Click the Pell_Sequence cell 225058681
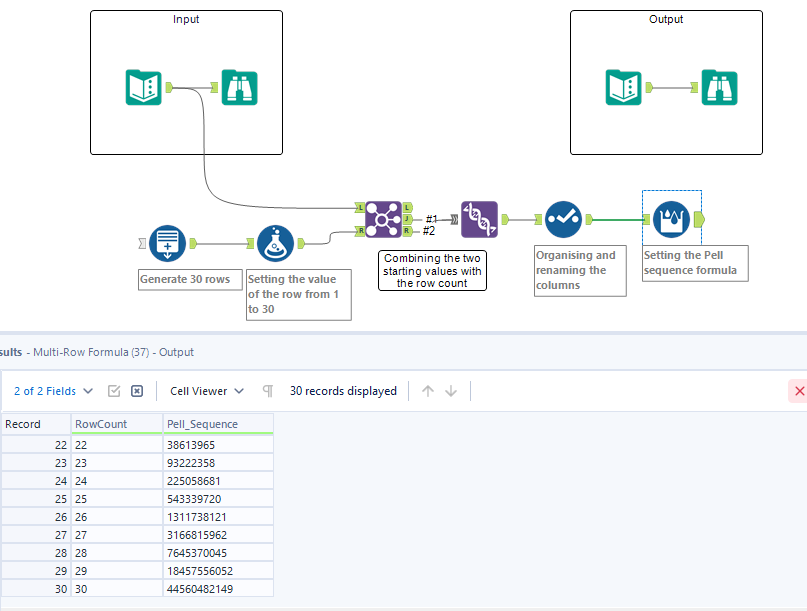Screen dimensions: 807x611 (218, 481)
